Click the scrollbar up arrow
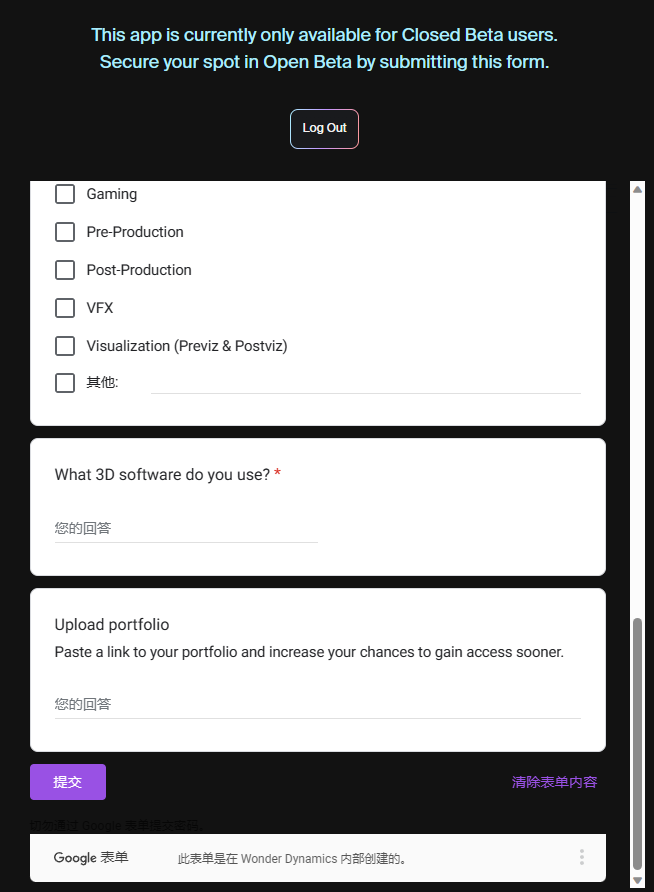The image size is (654, 892). [637, 189]
